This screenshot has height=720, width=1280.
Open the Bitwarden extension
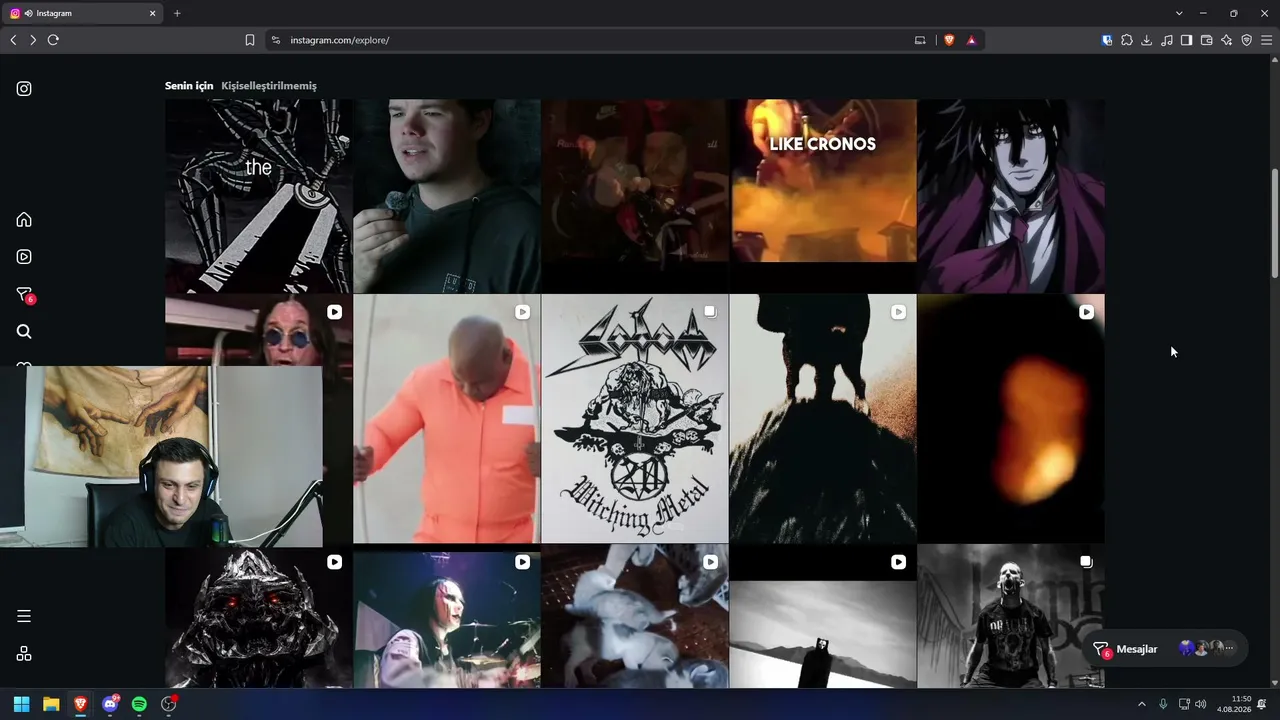point(1107,40)
